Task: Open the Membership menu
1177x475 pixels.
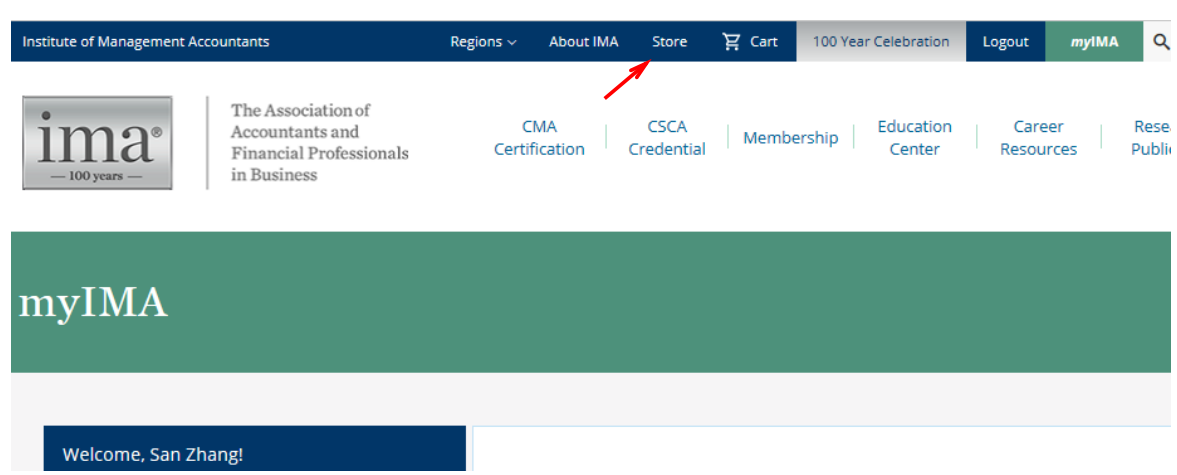Action: tap(790, 138)
